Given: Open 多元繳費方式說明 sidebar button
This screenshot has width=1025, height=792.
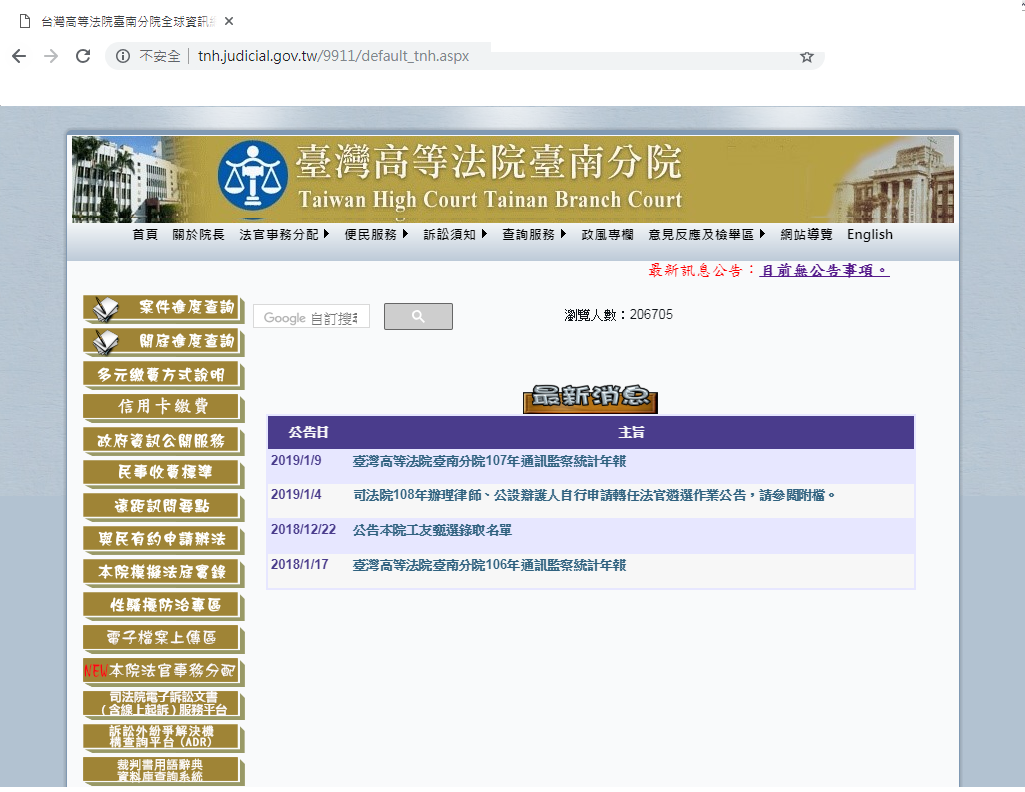Looking at the screenshot, I should [x=163, y=374].
